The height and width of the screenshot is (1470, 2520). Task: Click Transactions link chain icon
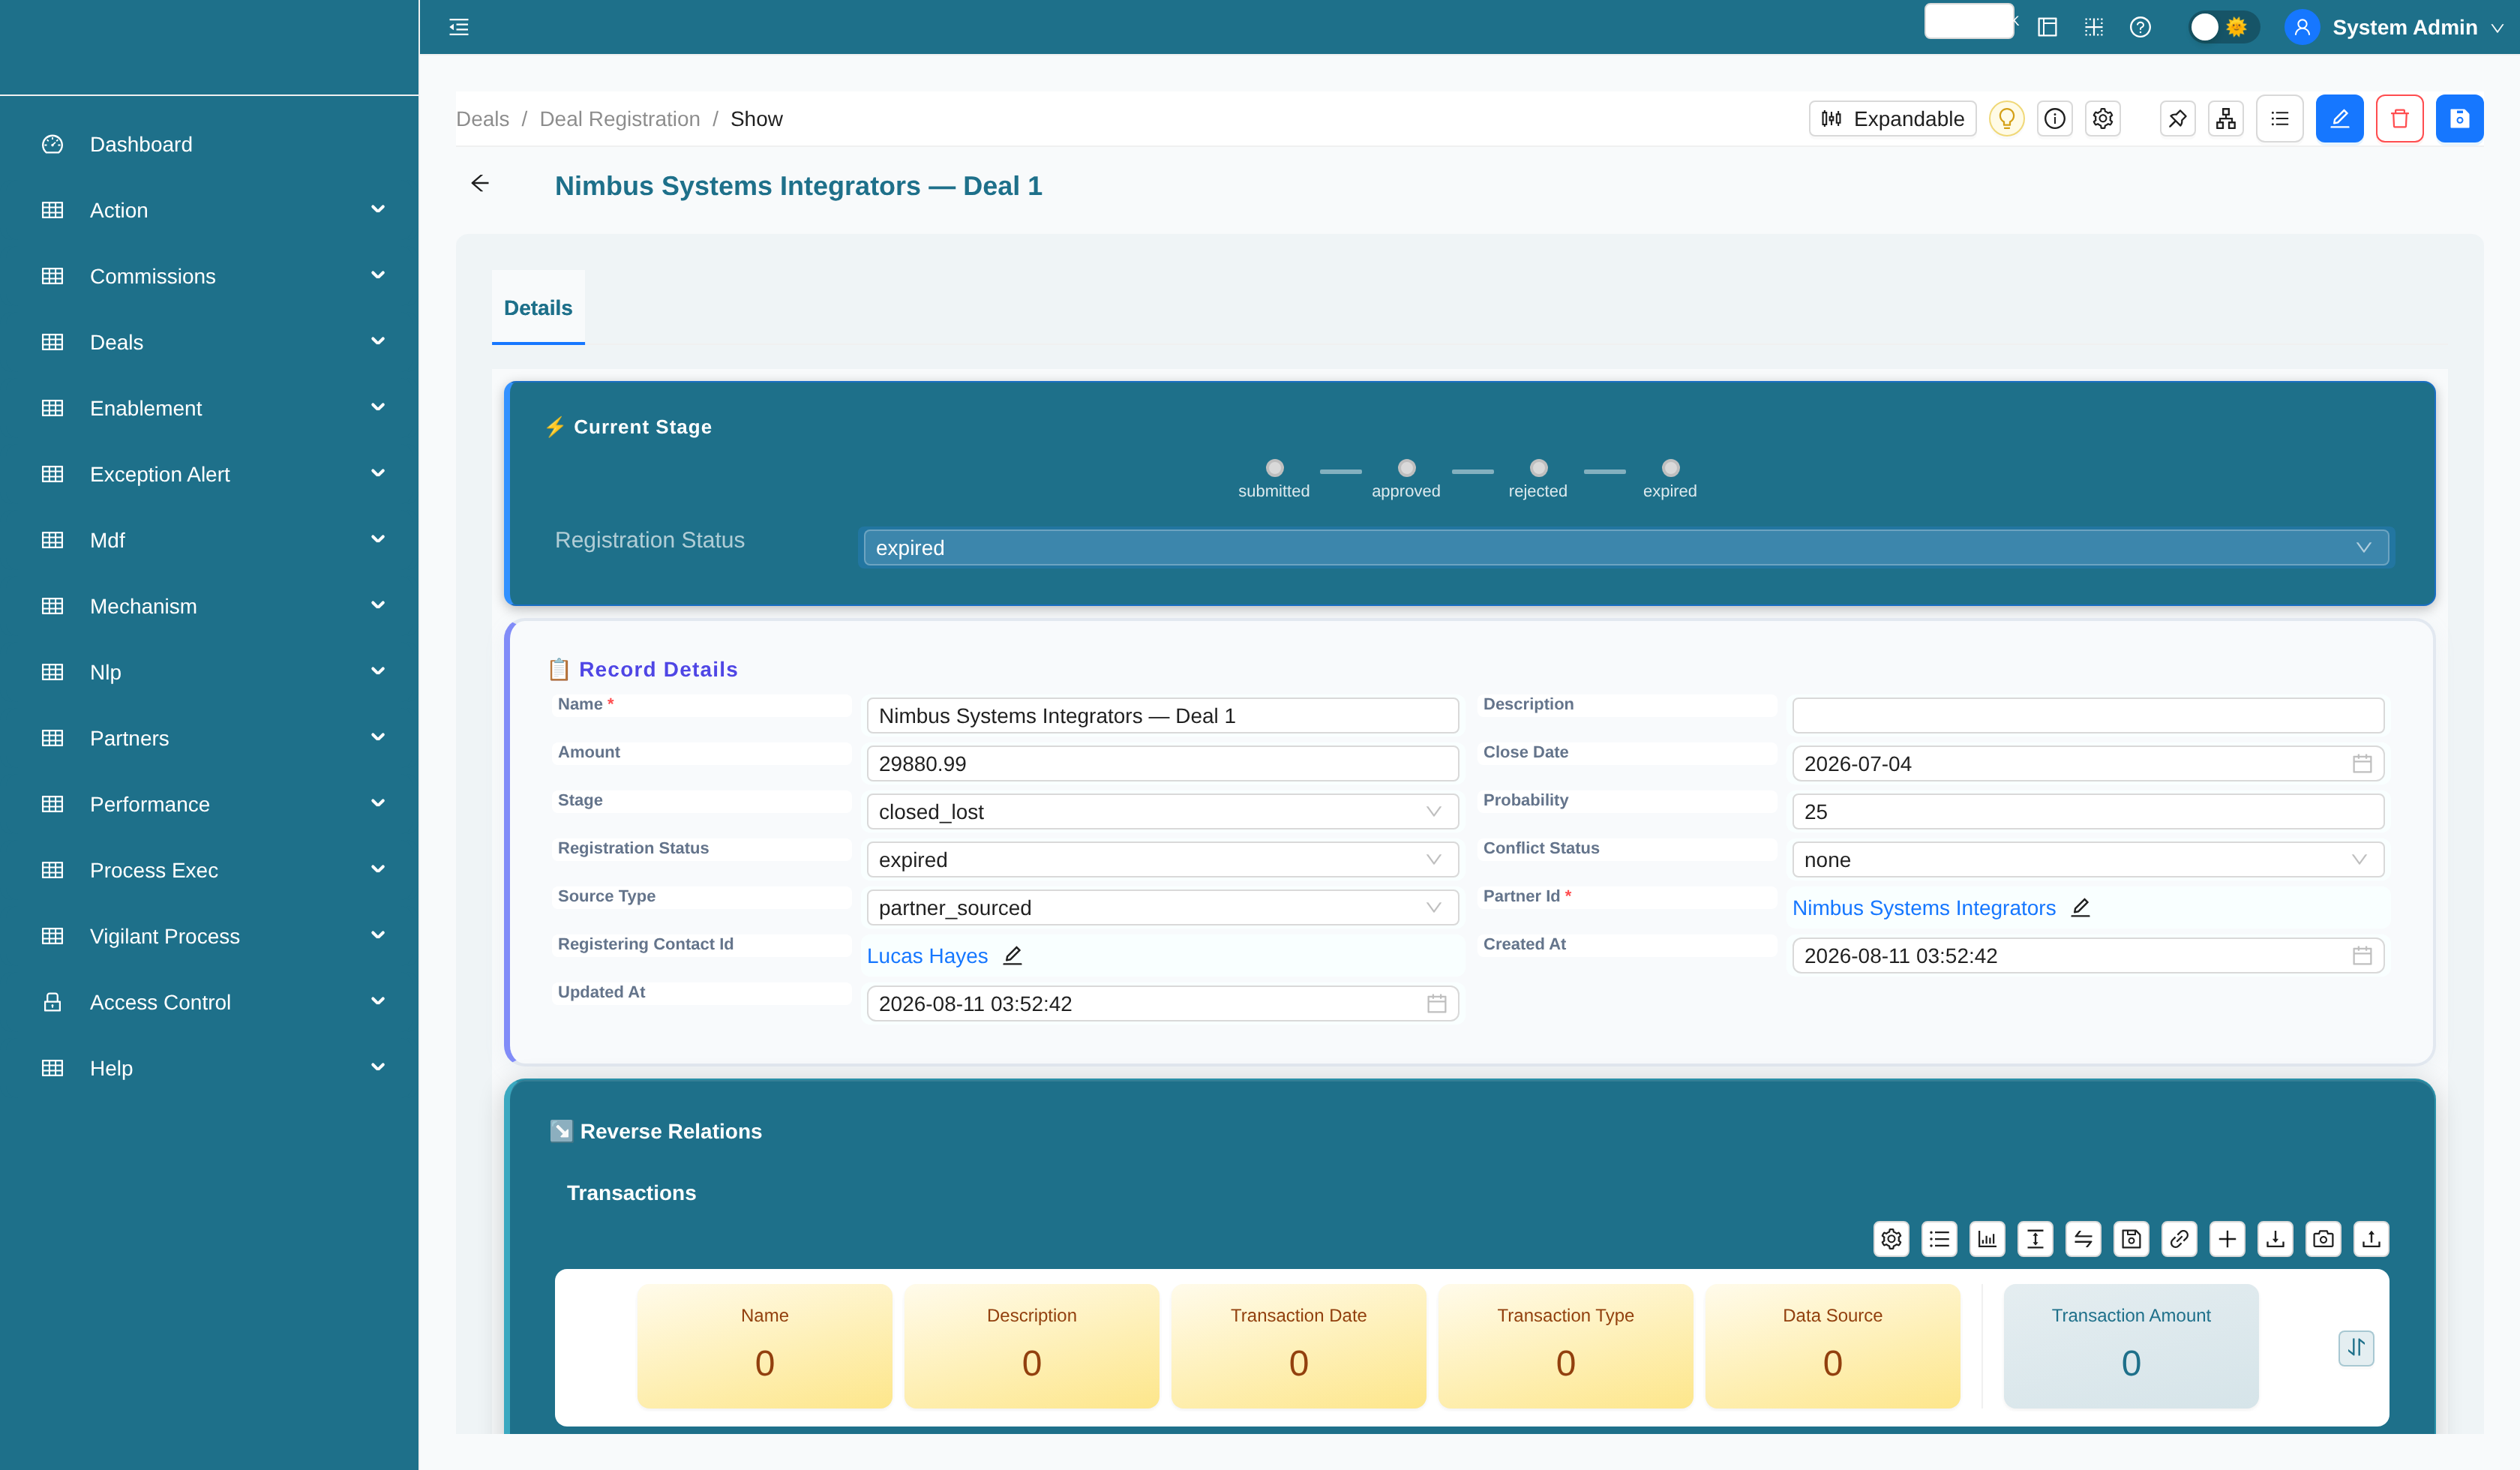2179,1239
